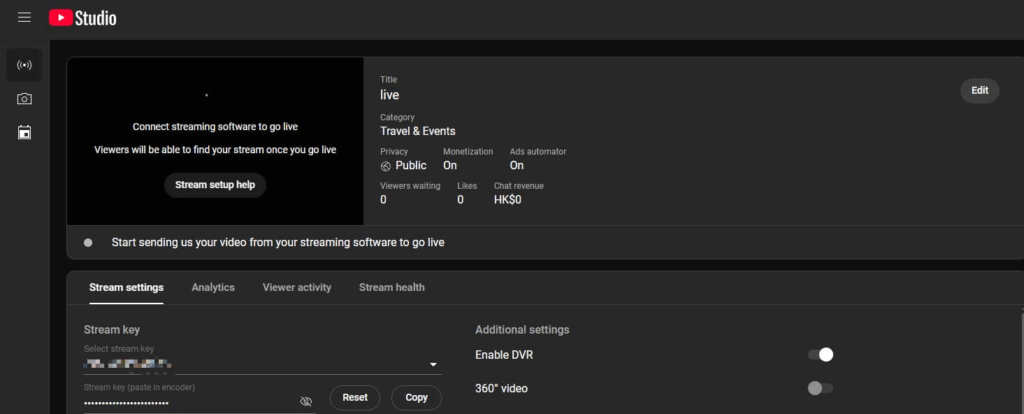The height and width of the screenshot is (414, 1024).
Task: Turn on the 360° video toggle
Action: (820, 388)
